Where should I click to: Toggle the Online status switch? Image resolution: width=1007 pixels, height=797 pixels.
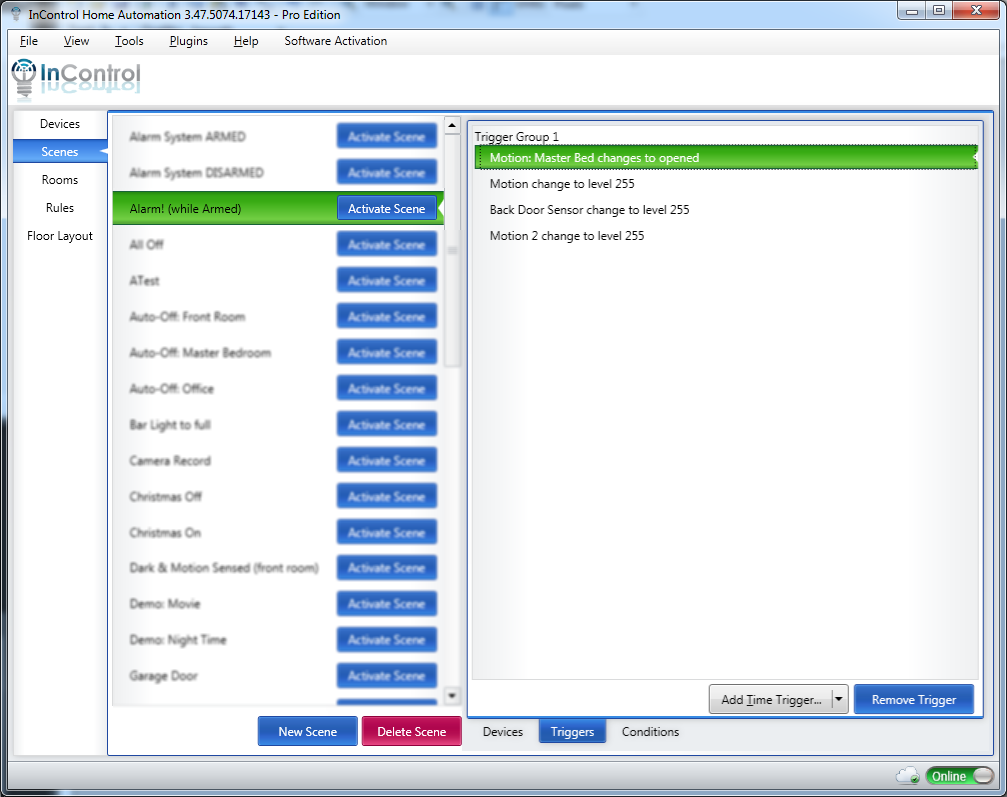959,776
